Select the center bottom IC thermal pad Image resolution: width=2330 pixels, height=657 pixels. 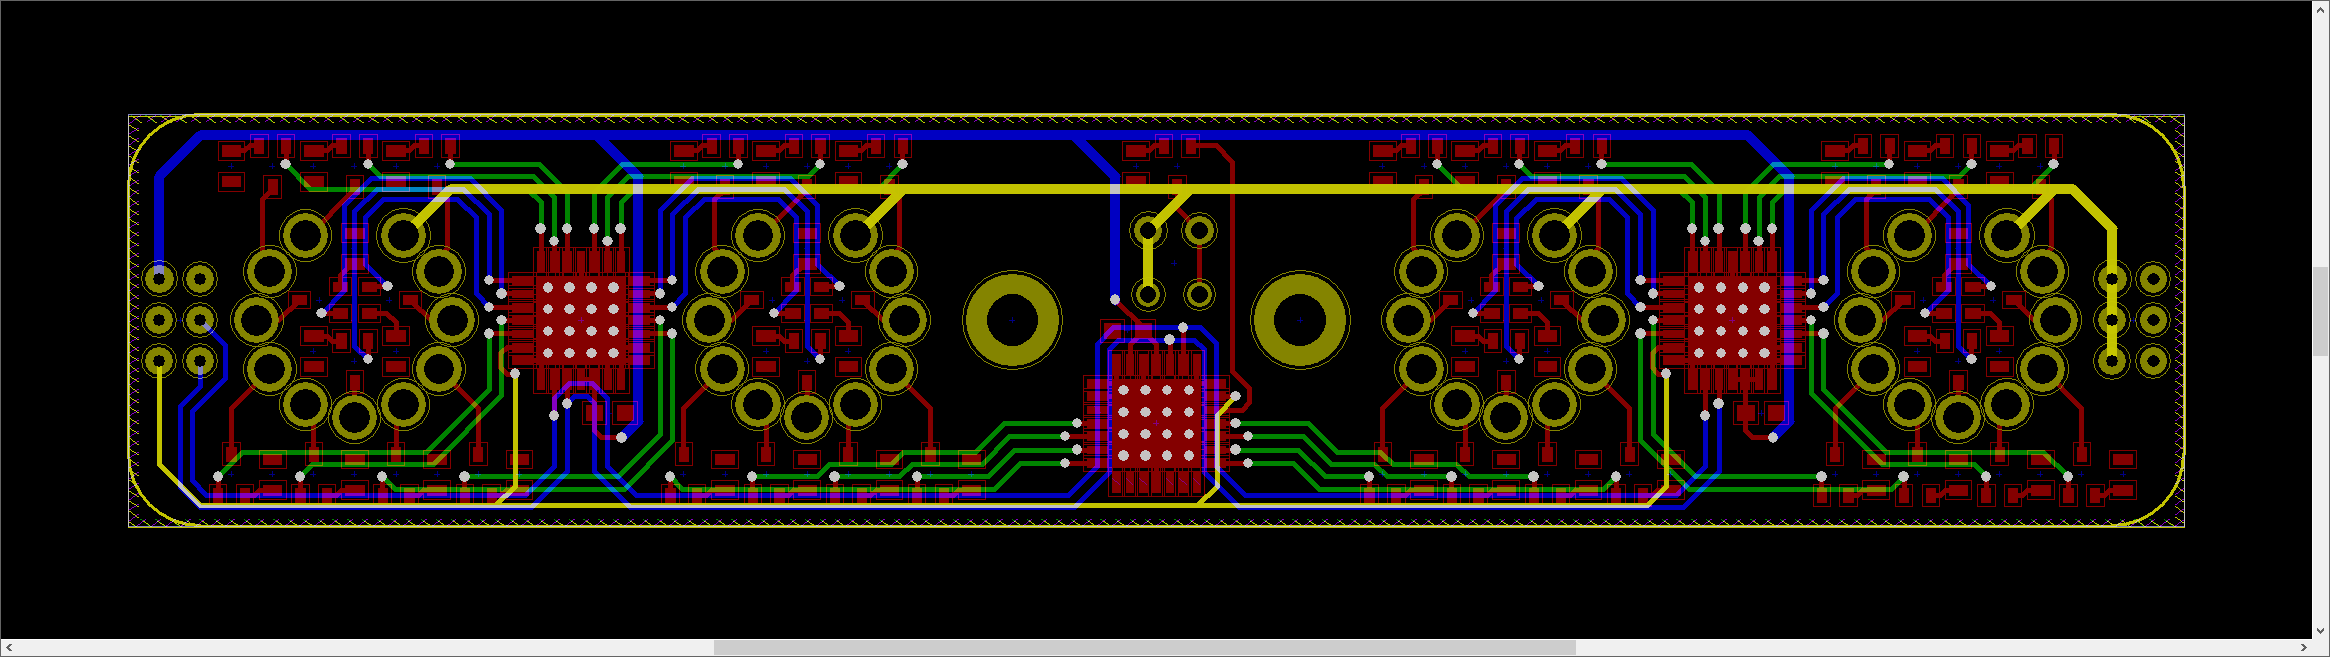point(1156,423)
